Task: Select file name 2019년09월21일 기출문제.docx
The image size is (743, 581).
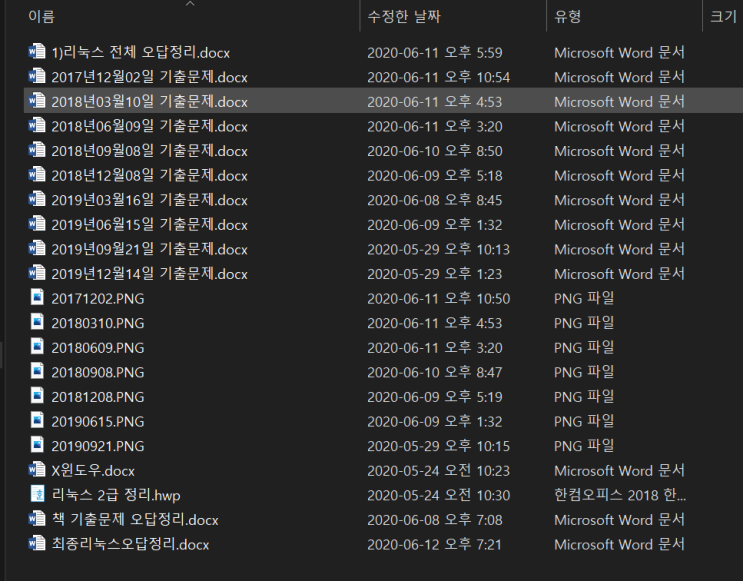Action: [149, 249]
